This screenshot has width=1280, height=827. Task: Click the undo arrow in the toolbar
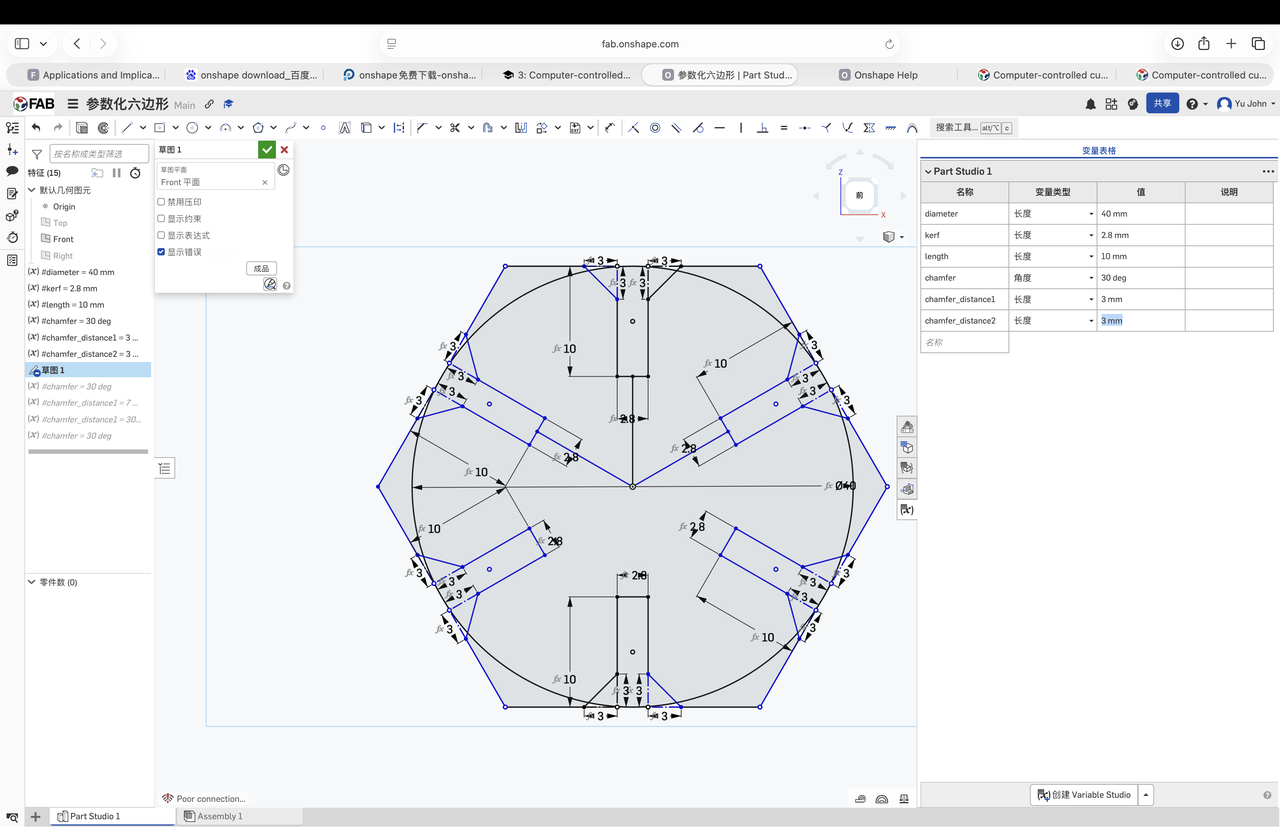coord(36,128)
